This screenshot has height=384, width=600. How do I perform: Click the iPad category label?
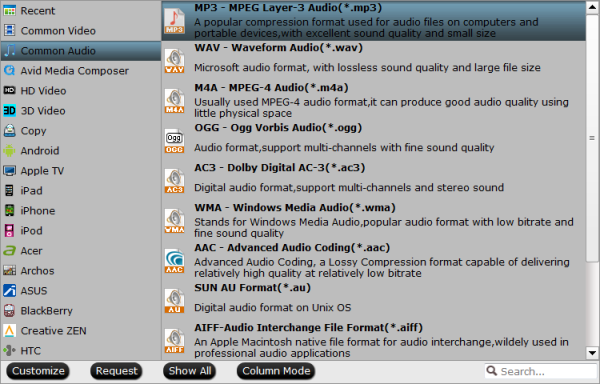pos(31,190)
